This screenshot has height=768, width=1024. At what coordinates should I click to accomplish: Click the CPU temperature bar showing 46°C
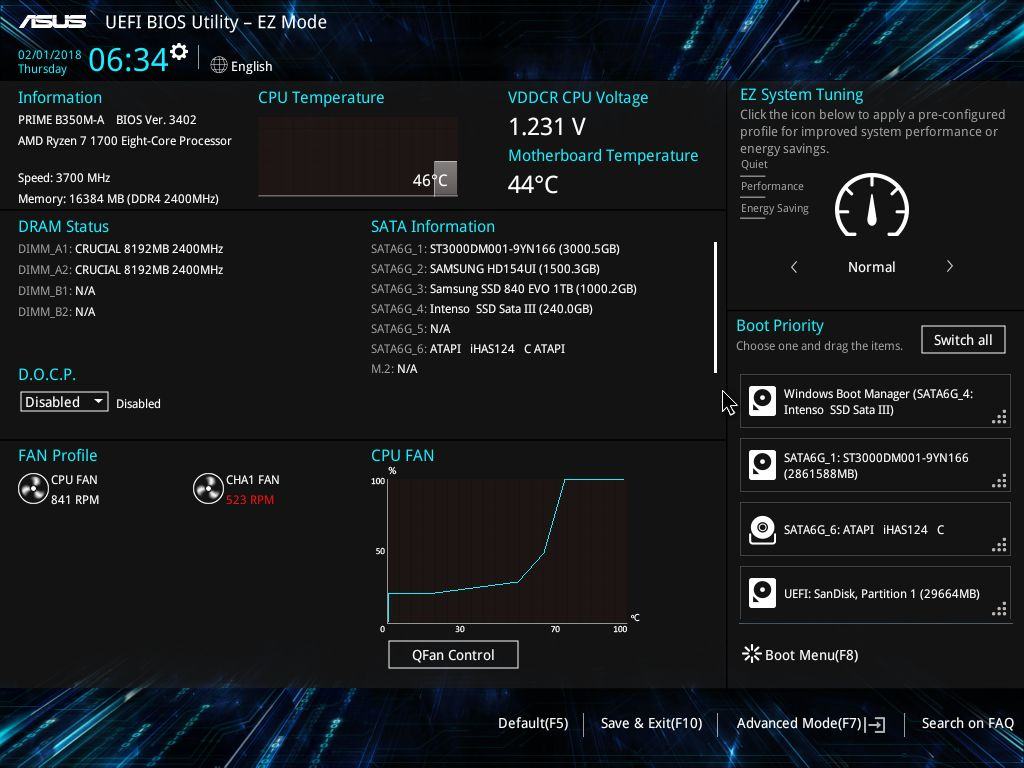445,178
